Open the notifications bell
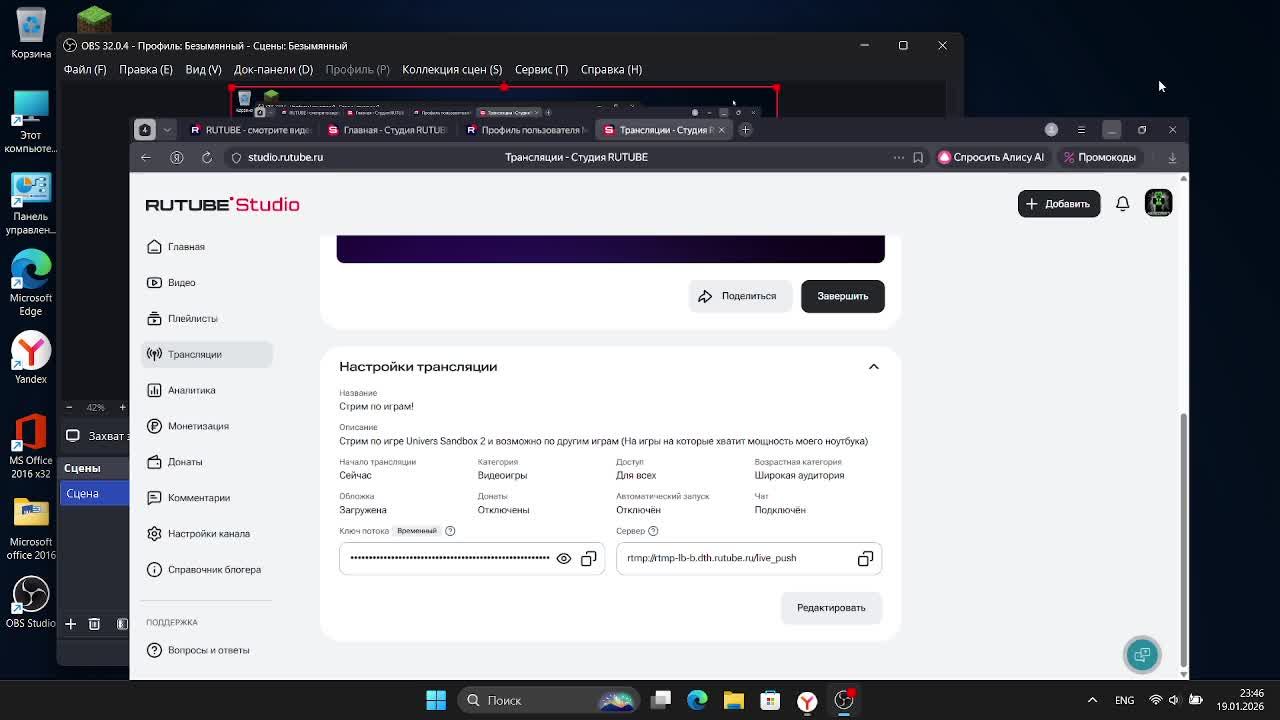Viewport: 1280px width, 720px height. 1123,204
